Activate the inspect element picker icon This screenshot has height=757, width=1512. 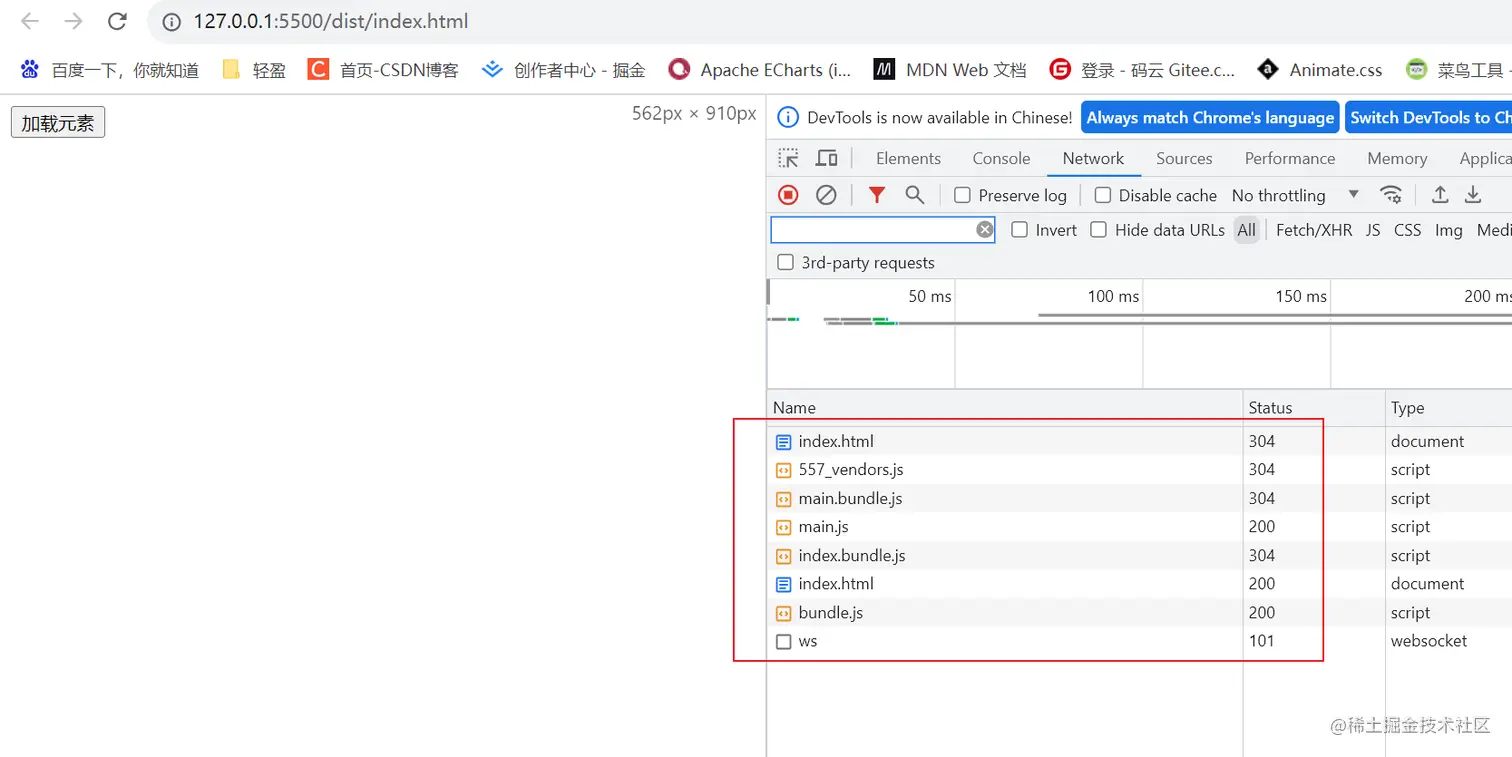pyautogui.click(x=789, y=158)
